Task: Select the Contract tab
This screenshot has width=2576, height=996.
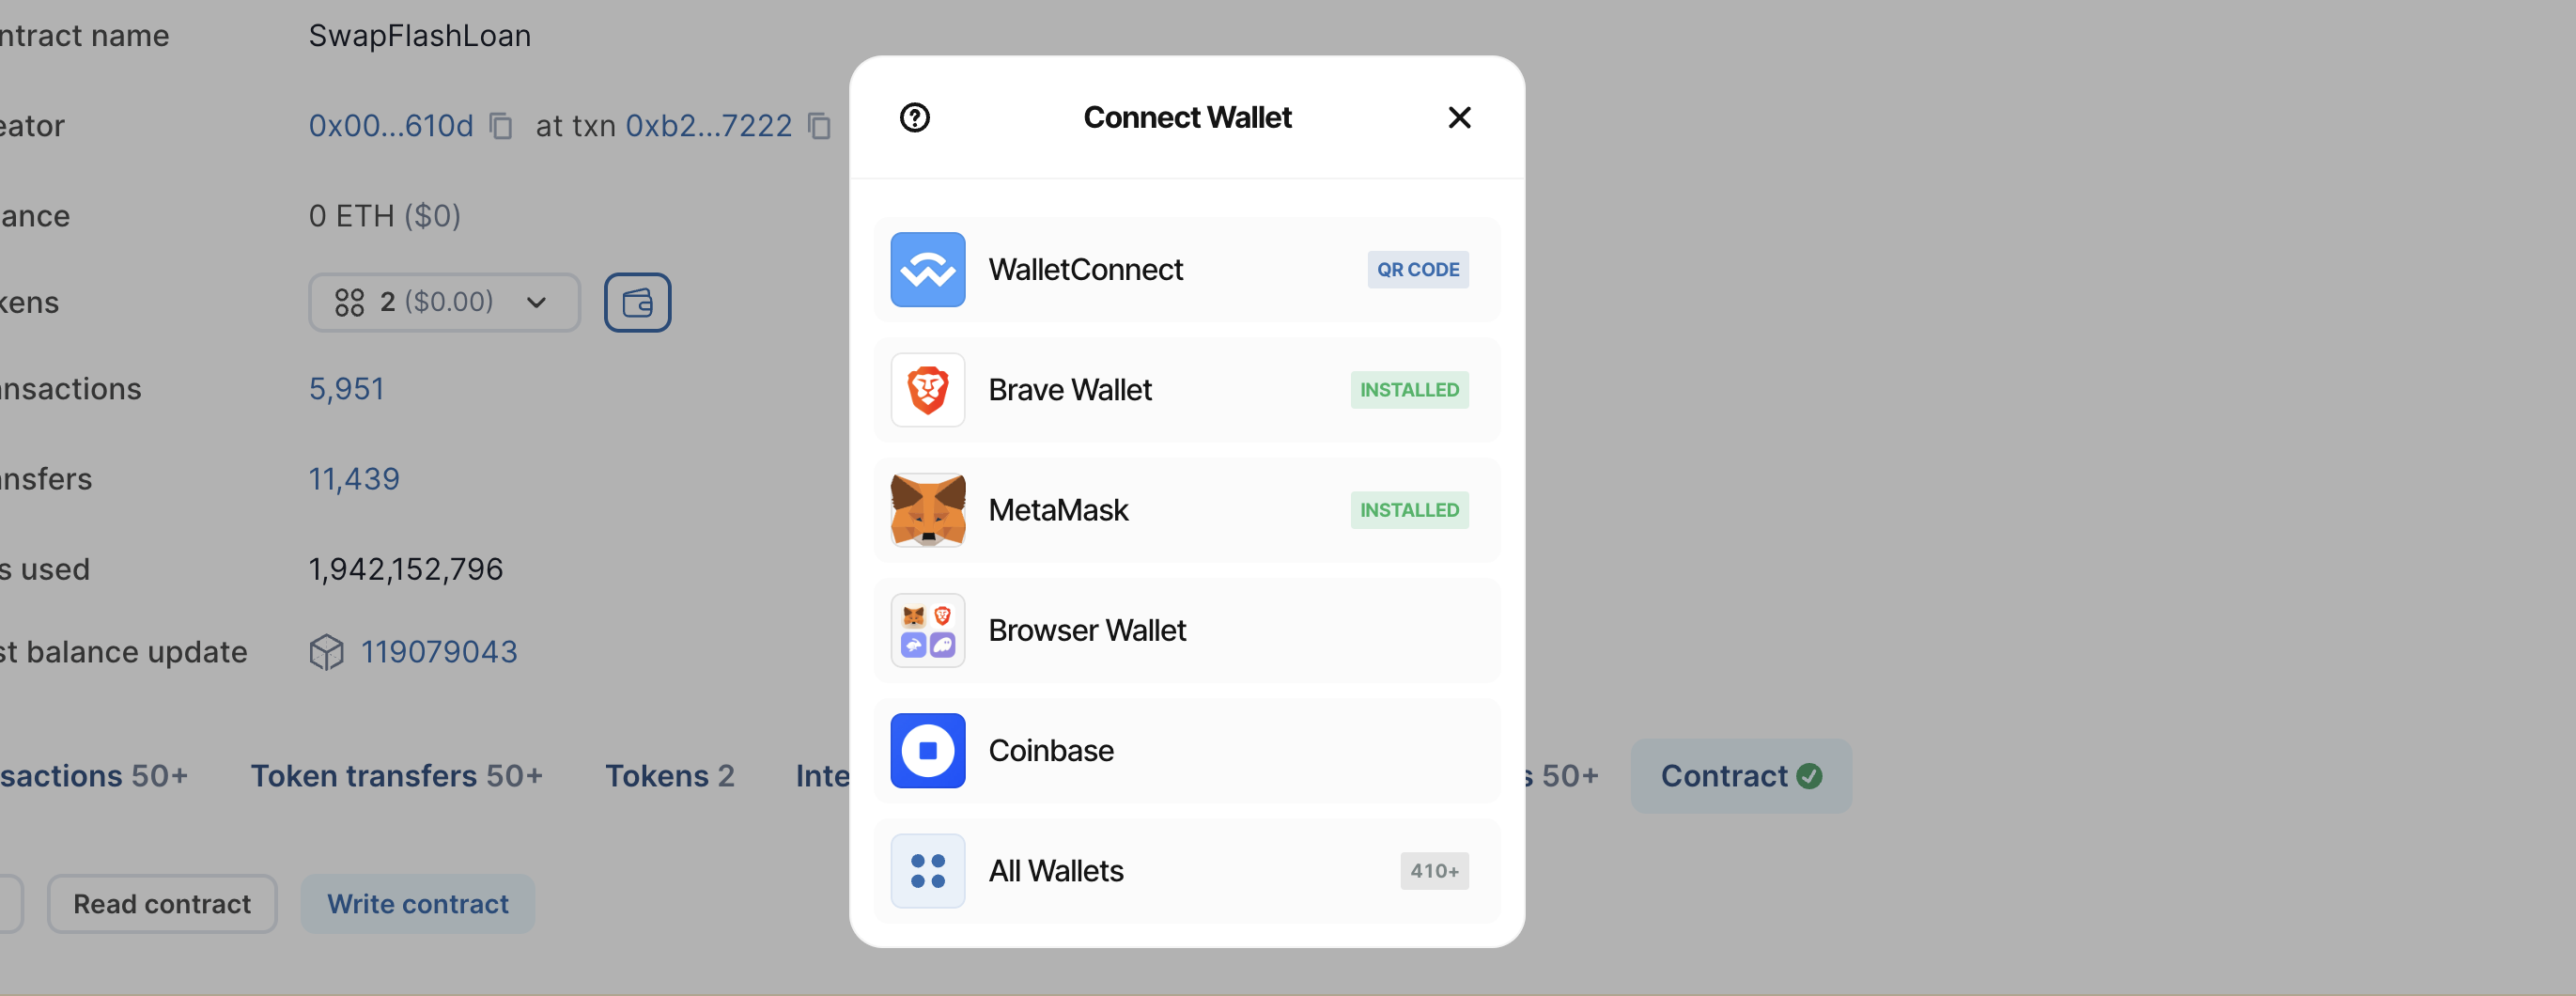Action: click(x=1740, y=776)
